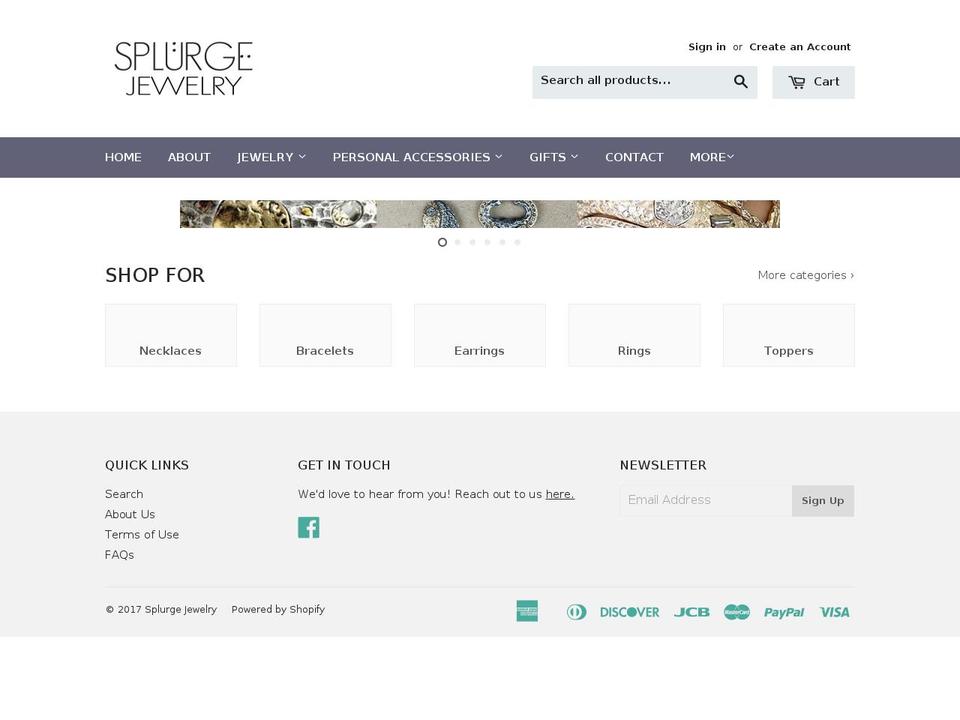Open Create an Account
This screenshot has width=960, height=720.
click(800, 46)
